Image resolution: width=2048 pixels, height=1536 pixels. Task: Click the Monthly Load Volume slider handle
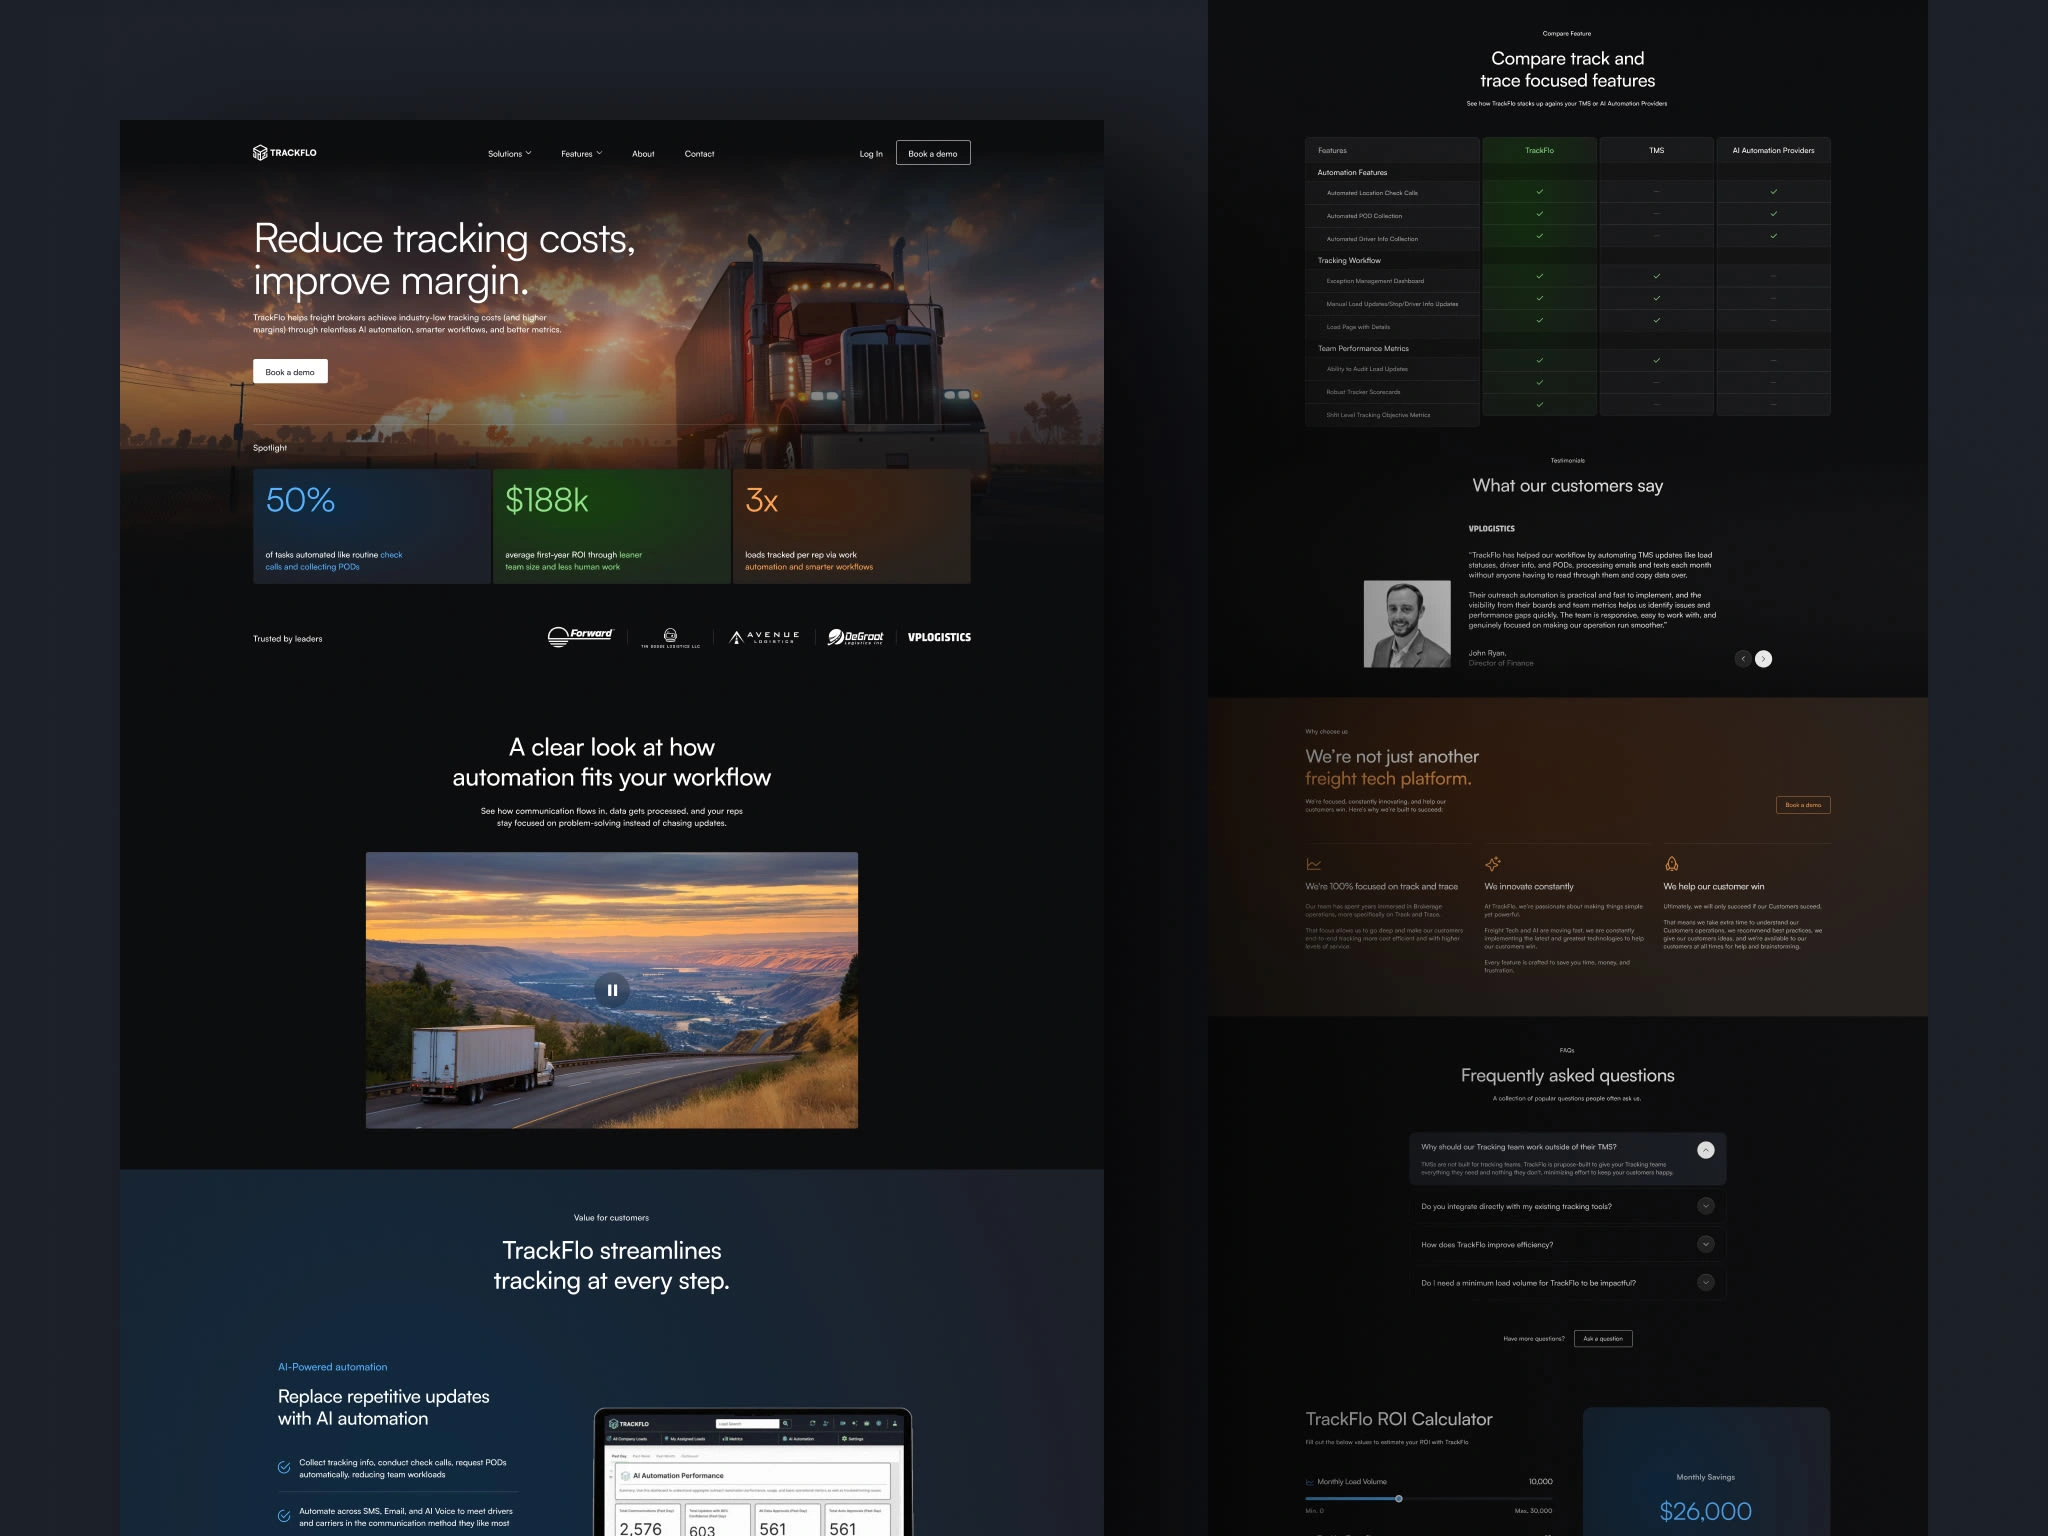click(1399, 1499)
